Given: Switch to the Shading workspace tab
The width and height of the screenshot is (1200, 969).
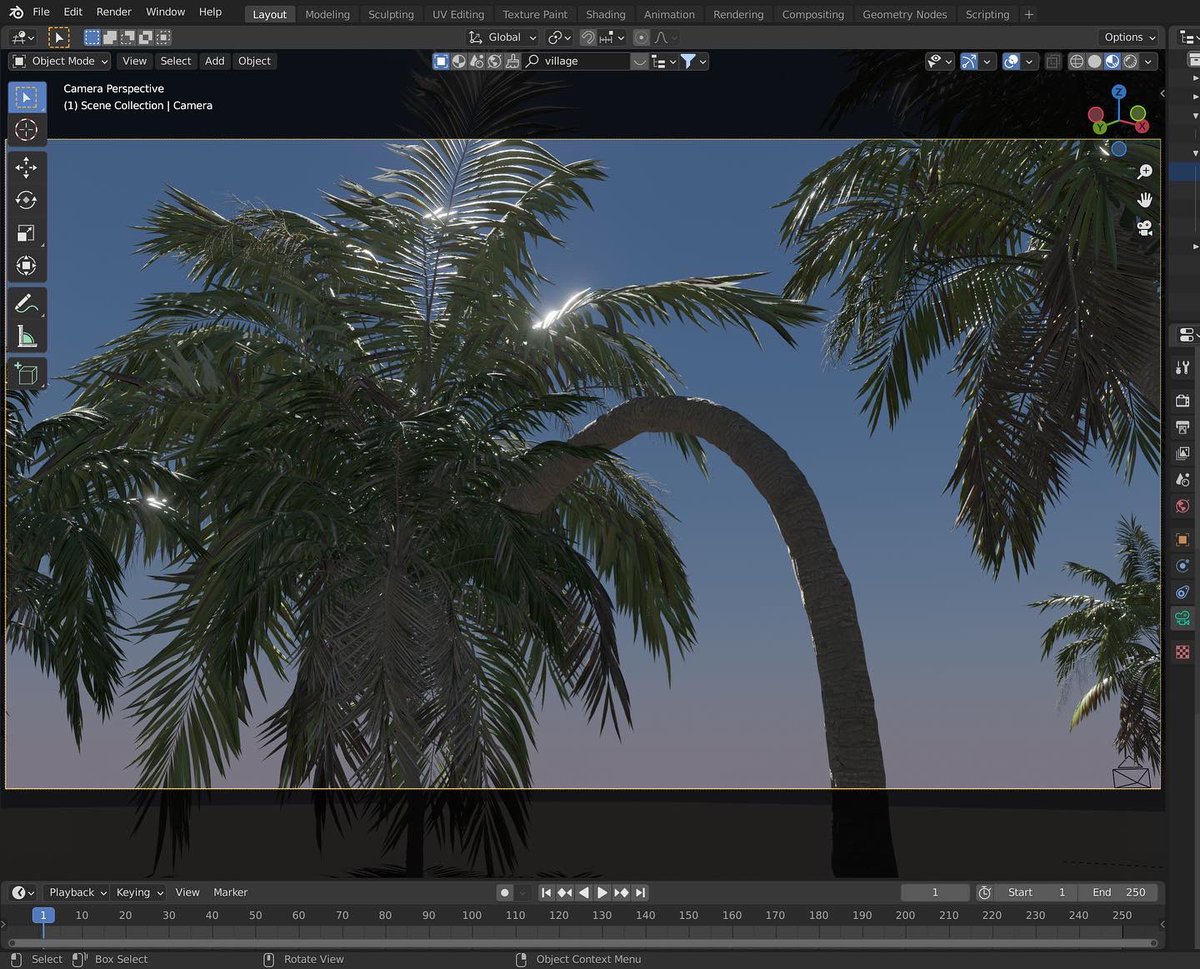Looking at the screenshot, I should pyautogui.click(x=605, y=14).
